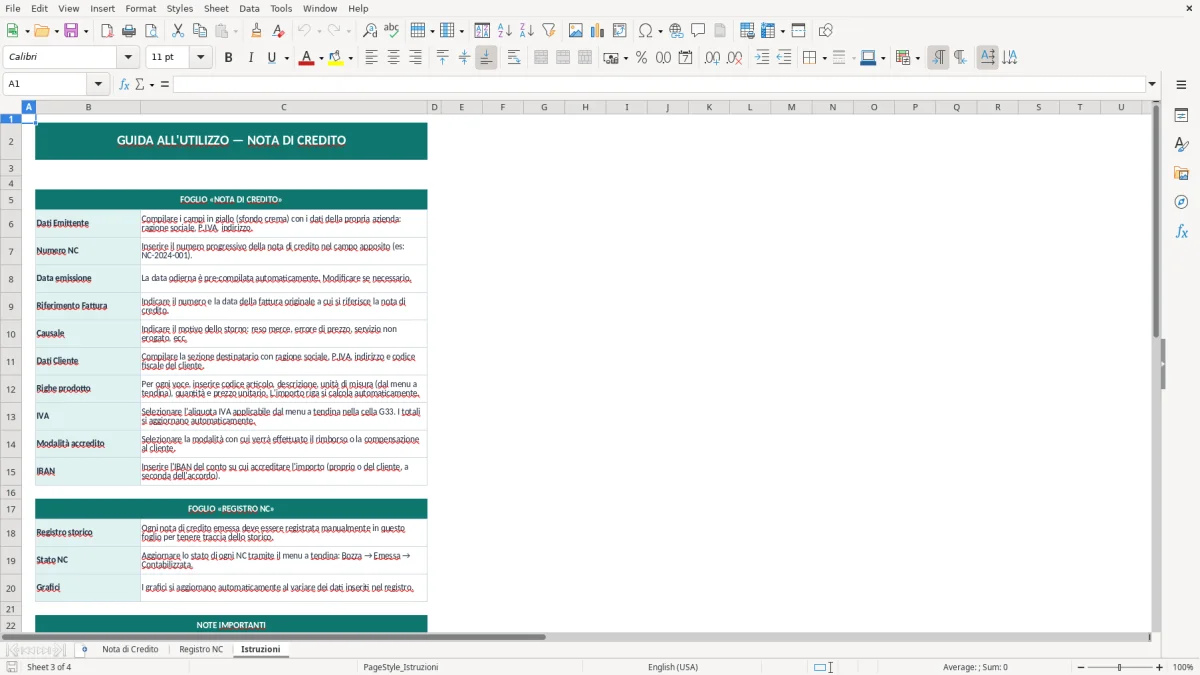
Task: Open Function Wizard beside Name Box
Action: (125, 84)
